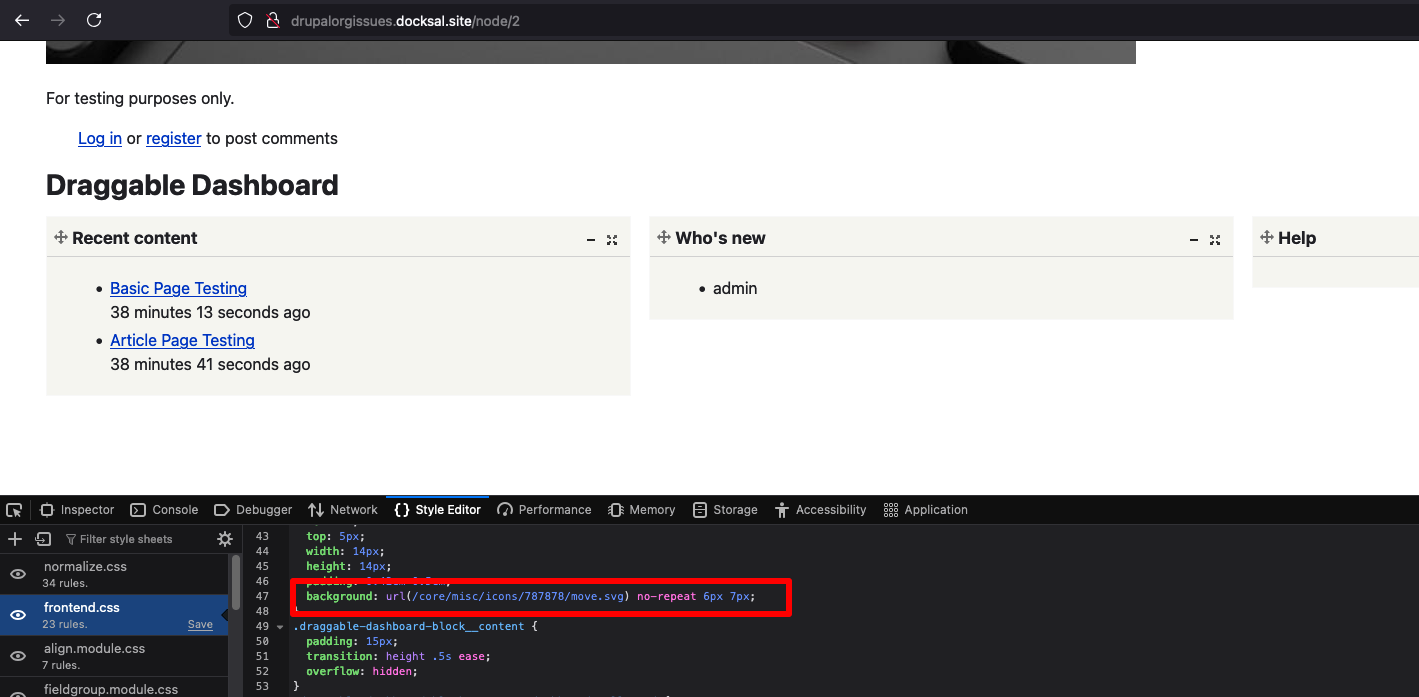Screen dimensions: 1419x697
Task: Toggle visibility of frontend.css style sheet
Action: [18, 615]
